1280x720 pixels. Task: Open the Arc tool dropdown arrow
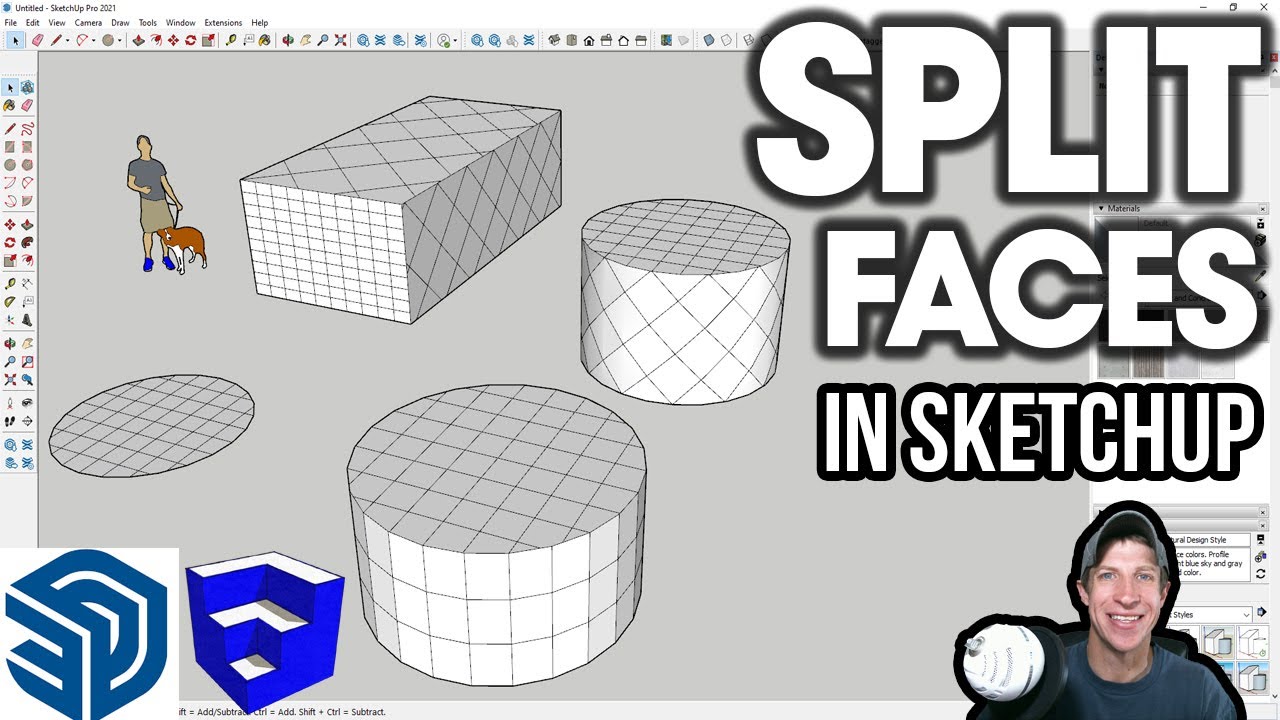(93, 40)
